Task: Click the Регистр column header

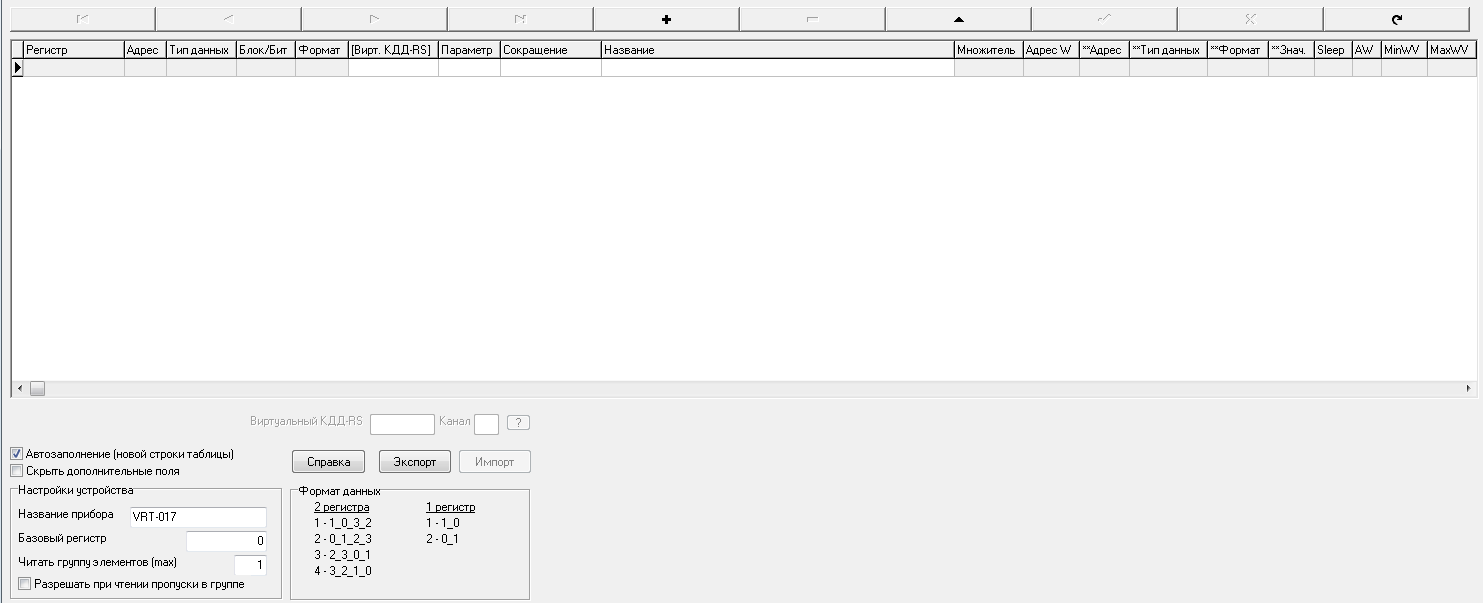Action: click(73, 50)
